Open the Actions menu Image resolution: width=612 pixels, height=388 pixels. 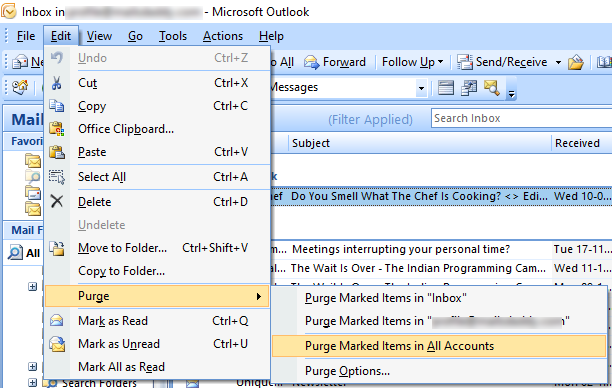[223, 36]
